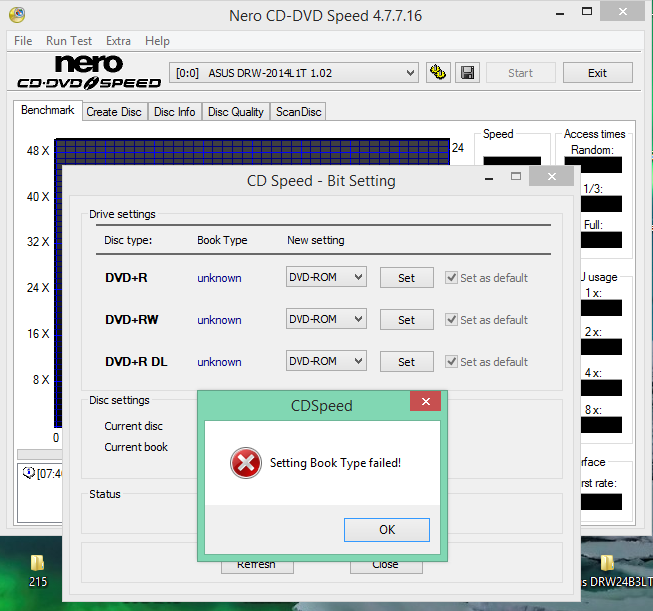The height and width of the screenshot is (611, 653).
Task: Click the floppy disk save icon
Action: pyautogui.click(x=467, y=73)
